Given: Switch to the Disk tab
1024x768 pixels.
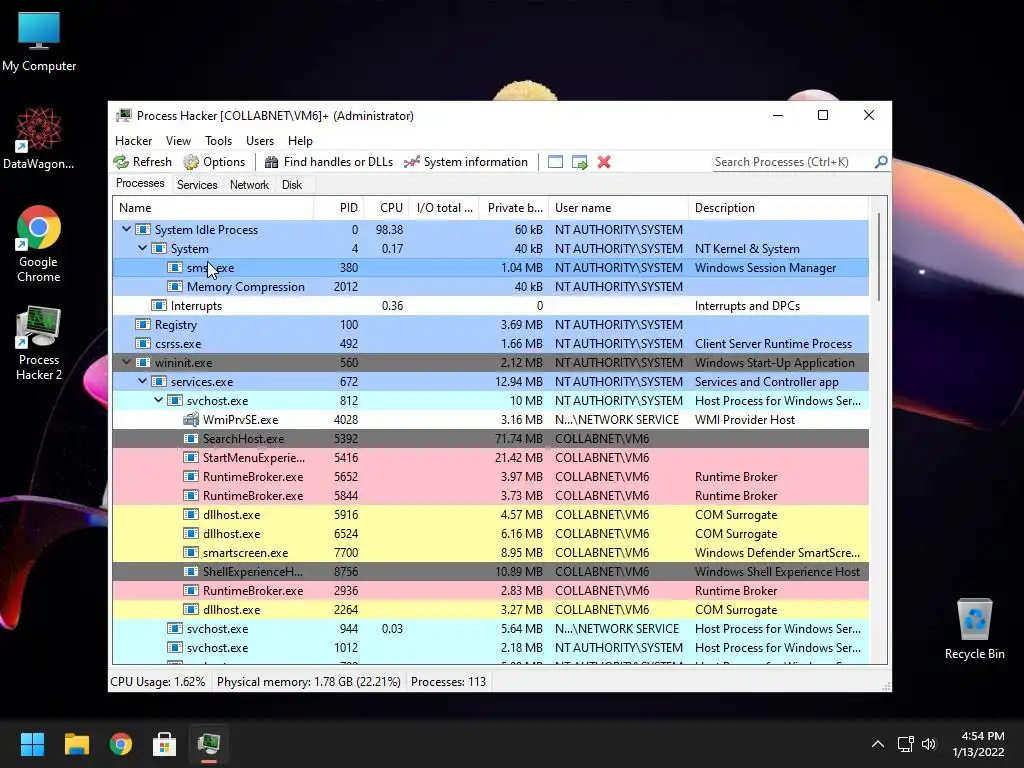Looking at the screenshot, I should coord(292,185).
